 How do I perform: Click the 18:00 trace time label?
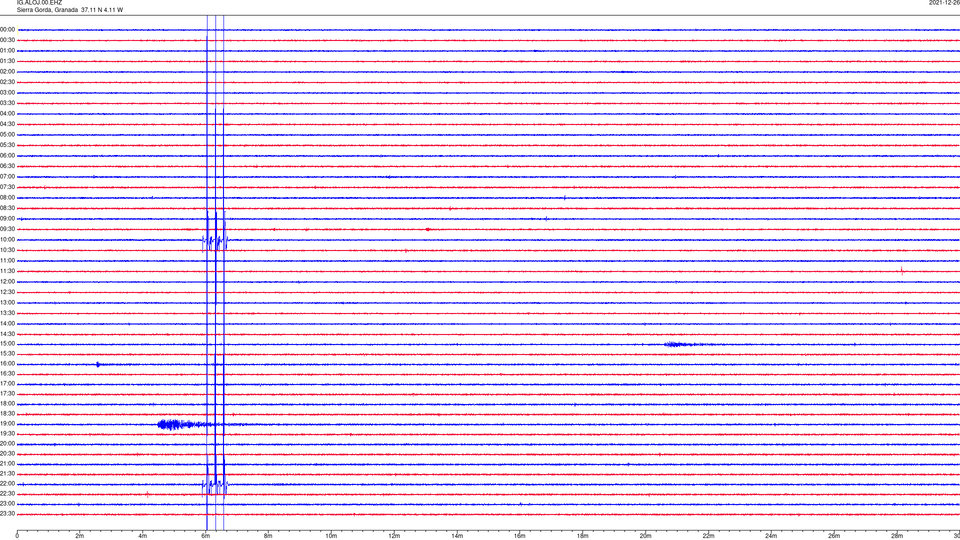point(7,404)
